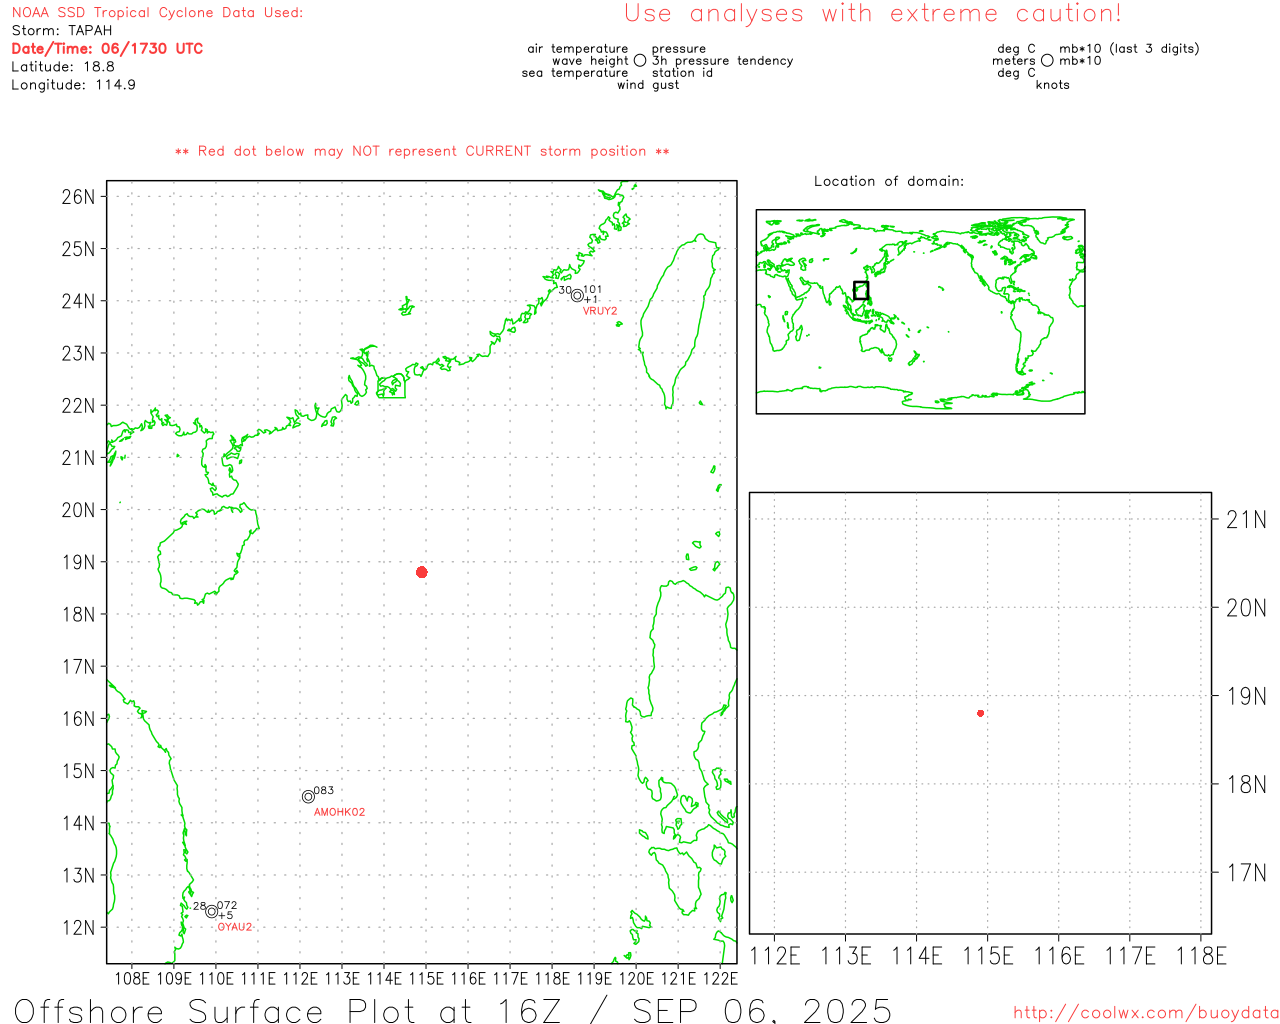
Task: Click the 'sea temperature' legend label
Action: (x=575, y=73)
